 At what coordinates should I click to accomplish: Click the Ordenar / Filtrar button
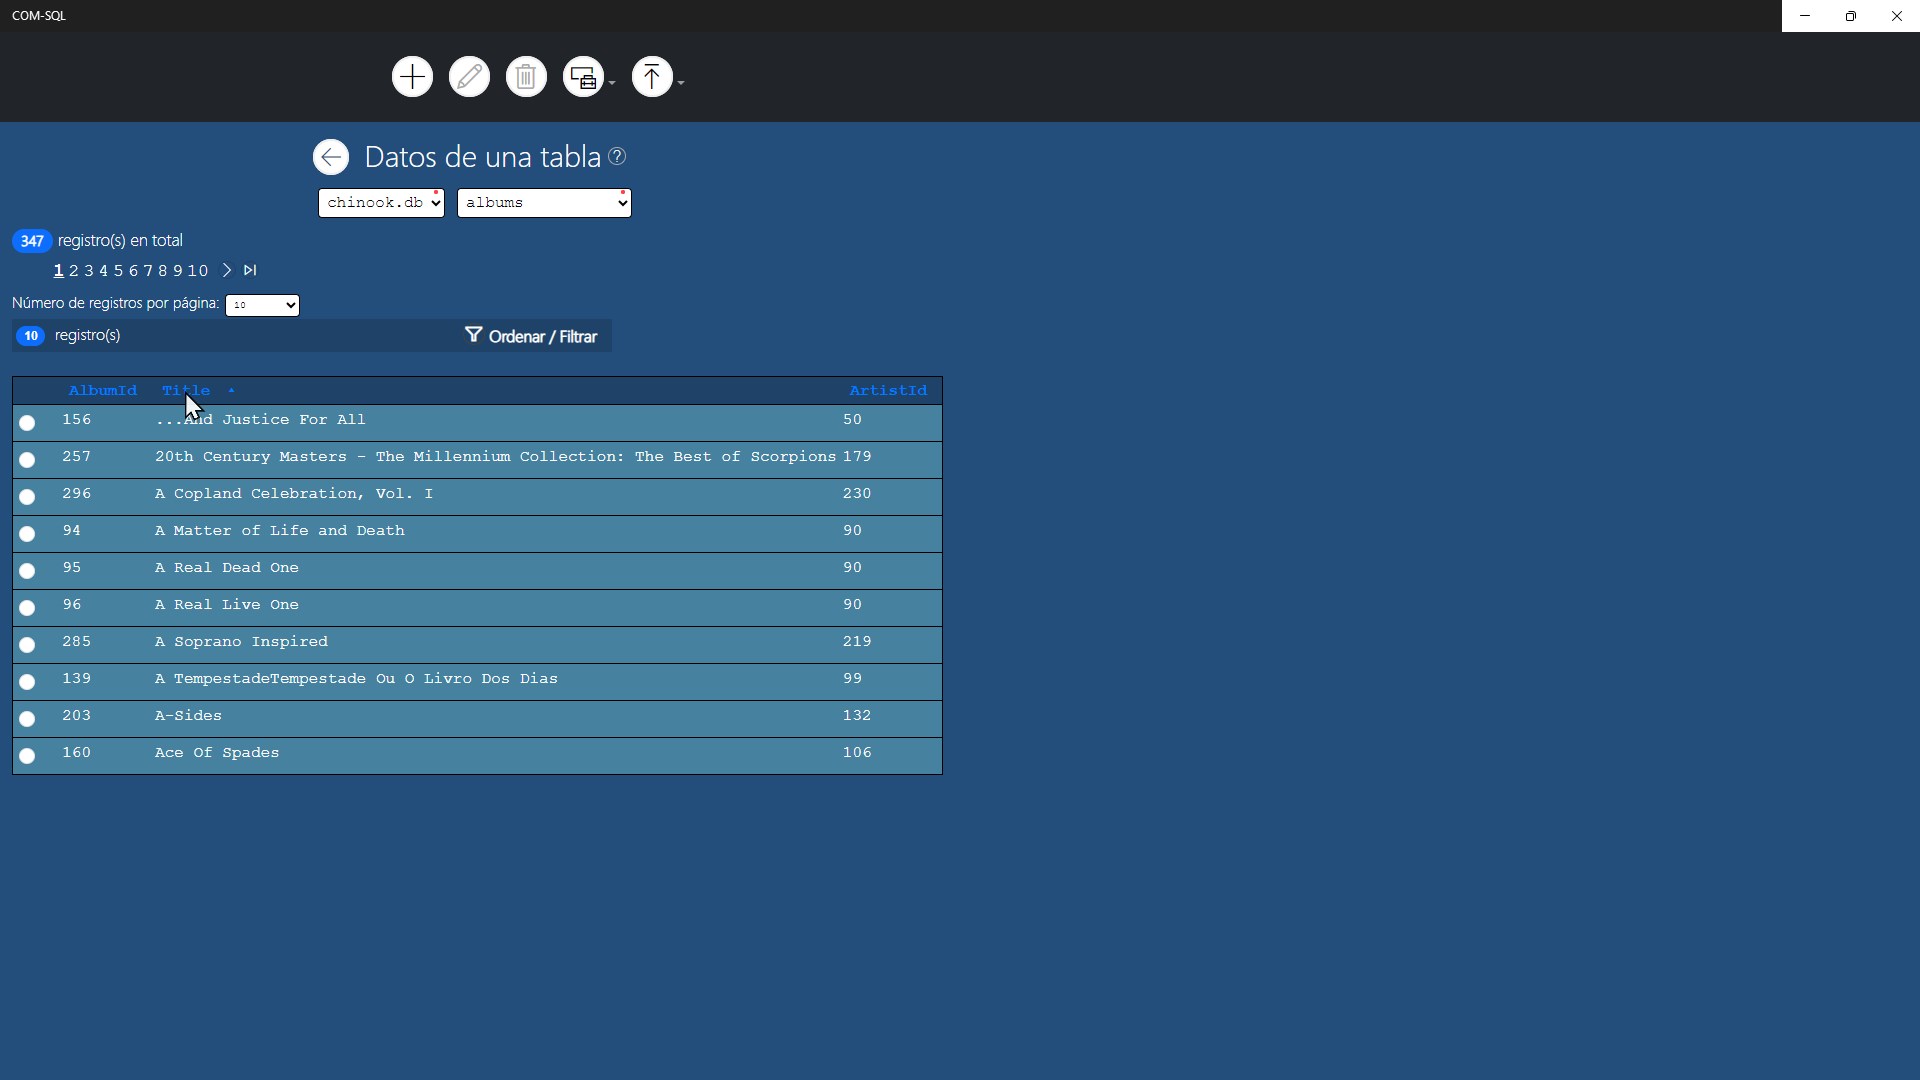(x=531, y=336)
